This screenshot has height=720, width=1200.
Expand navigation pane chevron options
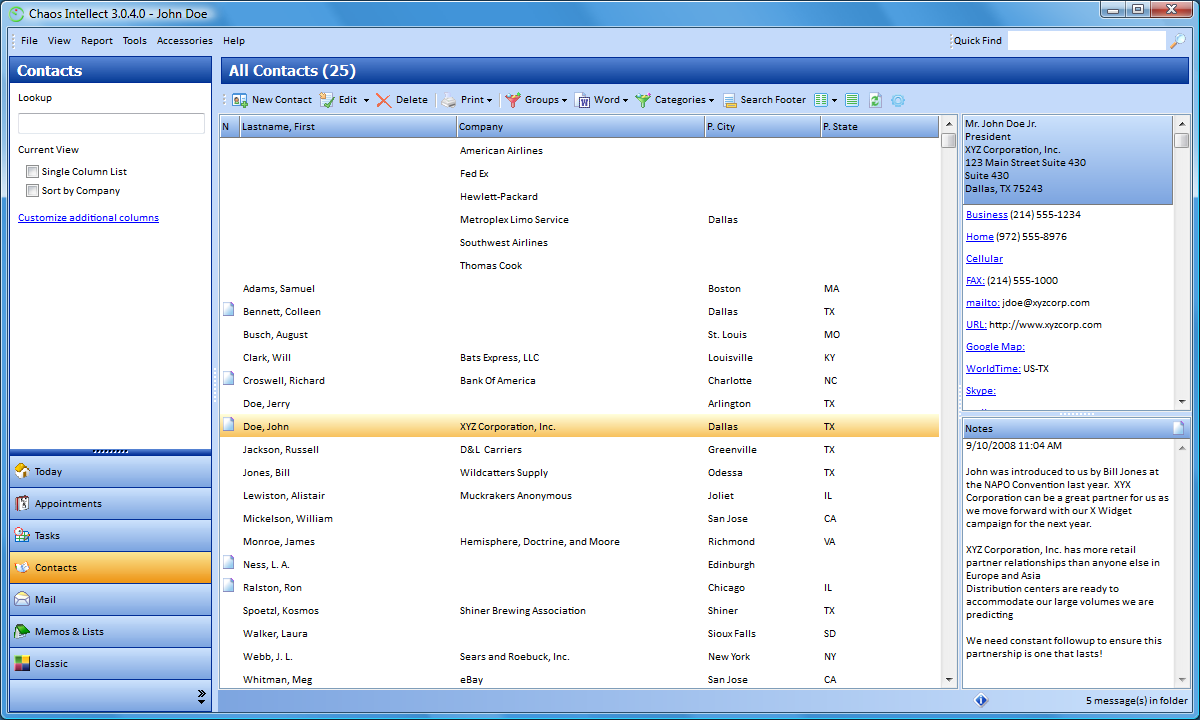[x=201, y=695]
